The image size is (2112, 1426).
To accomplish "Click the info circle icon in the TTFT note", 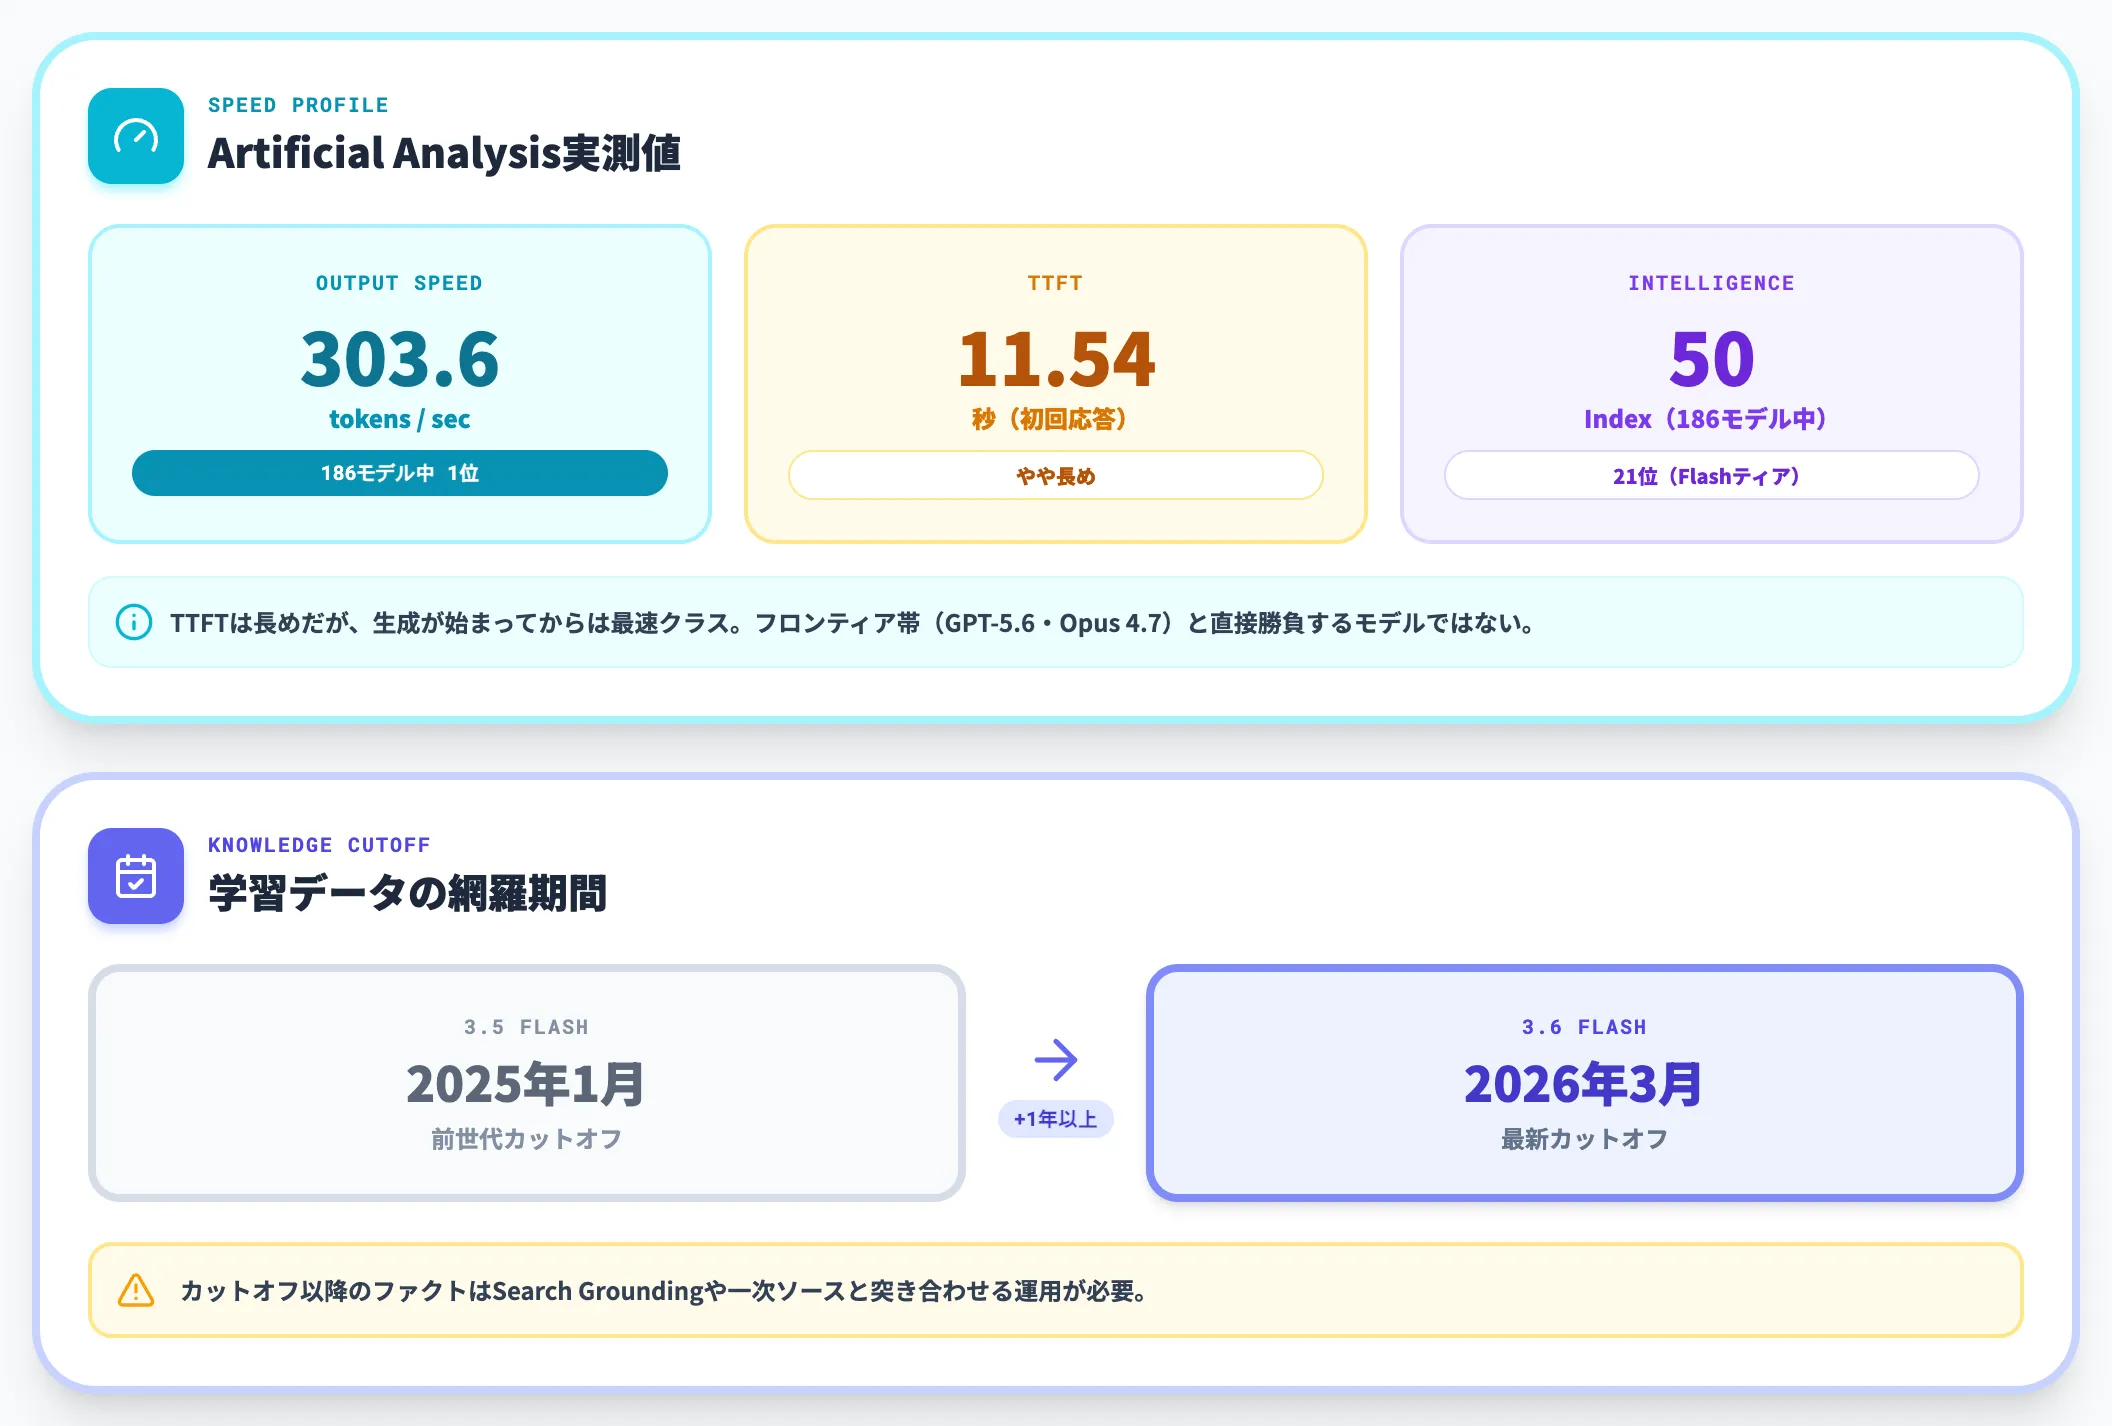I will [x=134, y=622].
